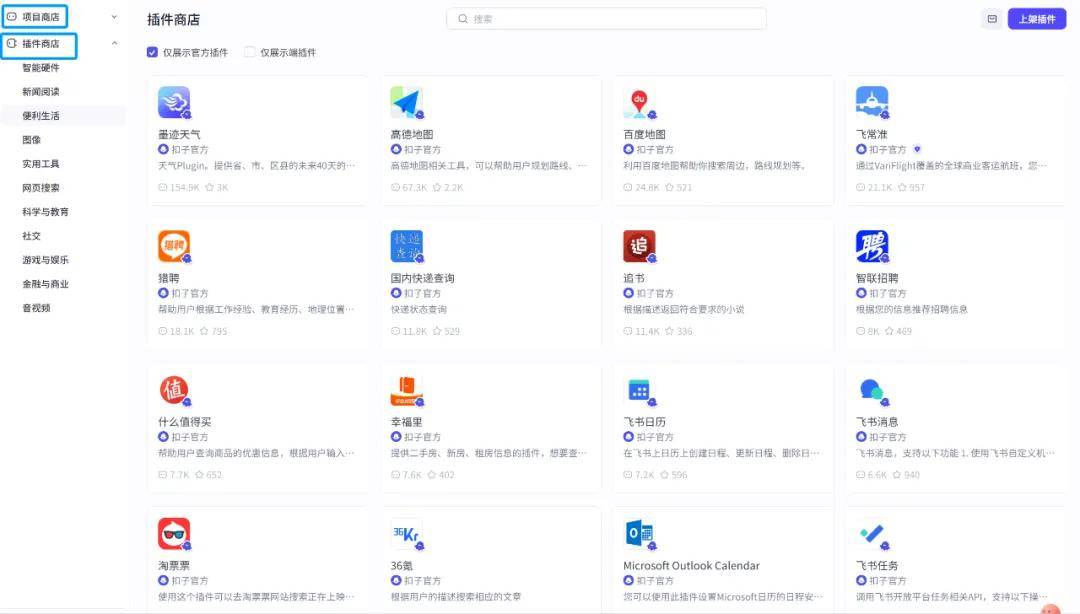1080x614 pixels.
Task: Open the 百度地图 plugin icon
Action: tap(640, 100)
